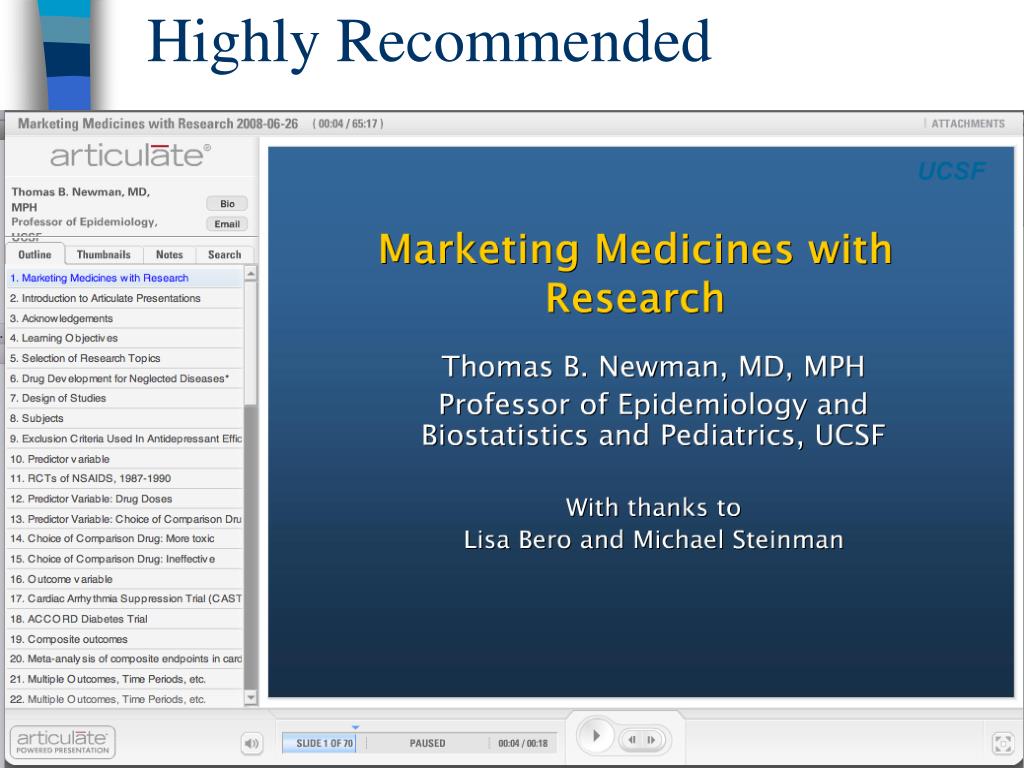This screenshot has width=1024, height=768.
Task: Jump to slide 4 Learning Objectives
Action: click(125, 338)
